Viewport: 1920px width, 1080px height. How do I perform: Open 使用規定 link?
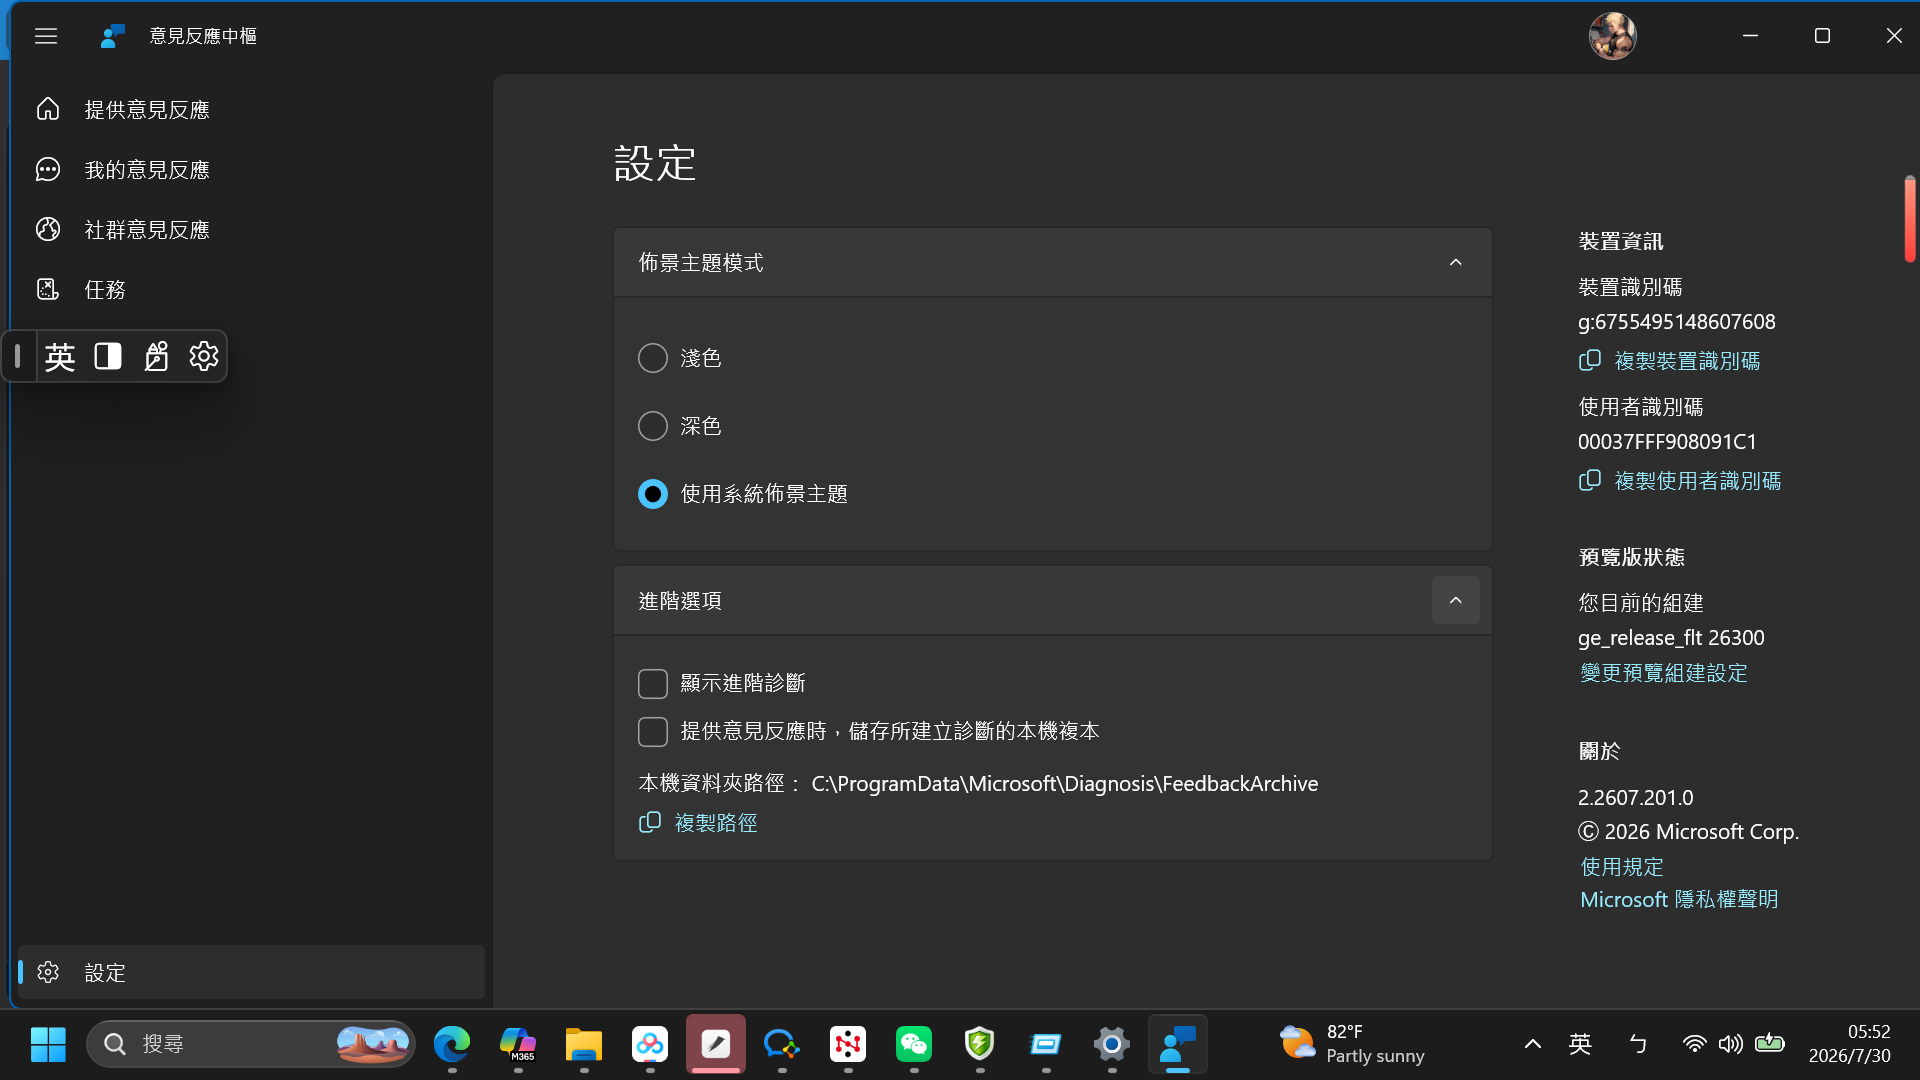point(1621,866)
